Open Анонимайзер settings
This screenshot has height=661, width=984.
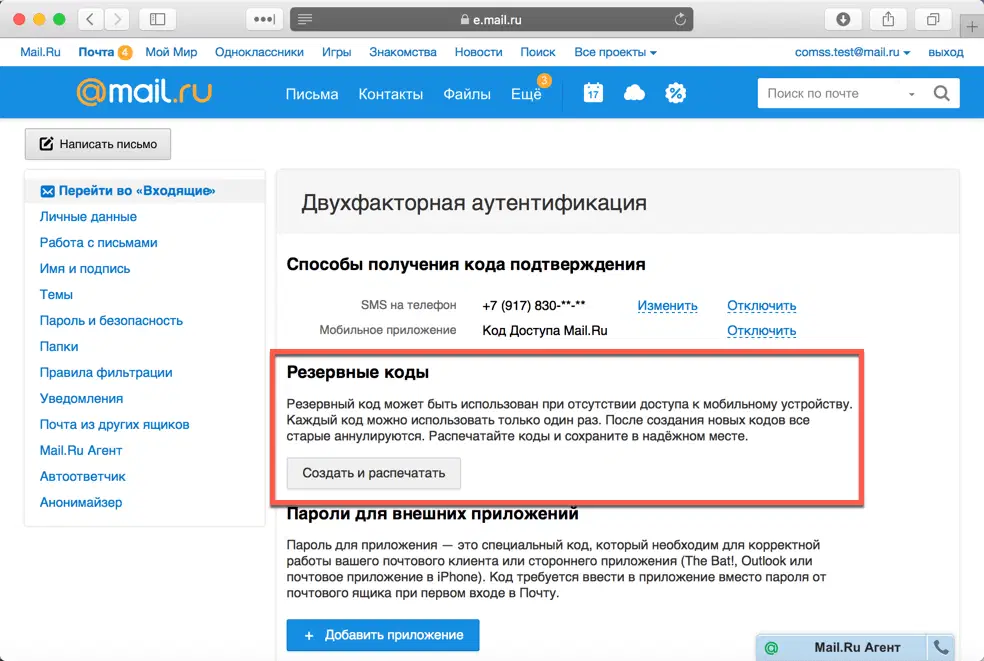[81, 503]
